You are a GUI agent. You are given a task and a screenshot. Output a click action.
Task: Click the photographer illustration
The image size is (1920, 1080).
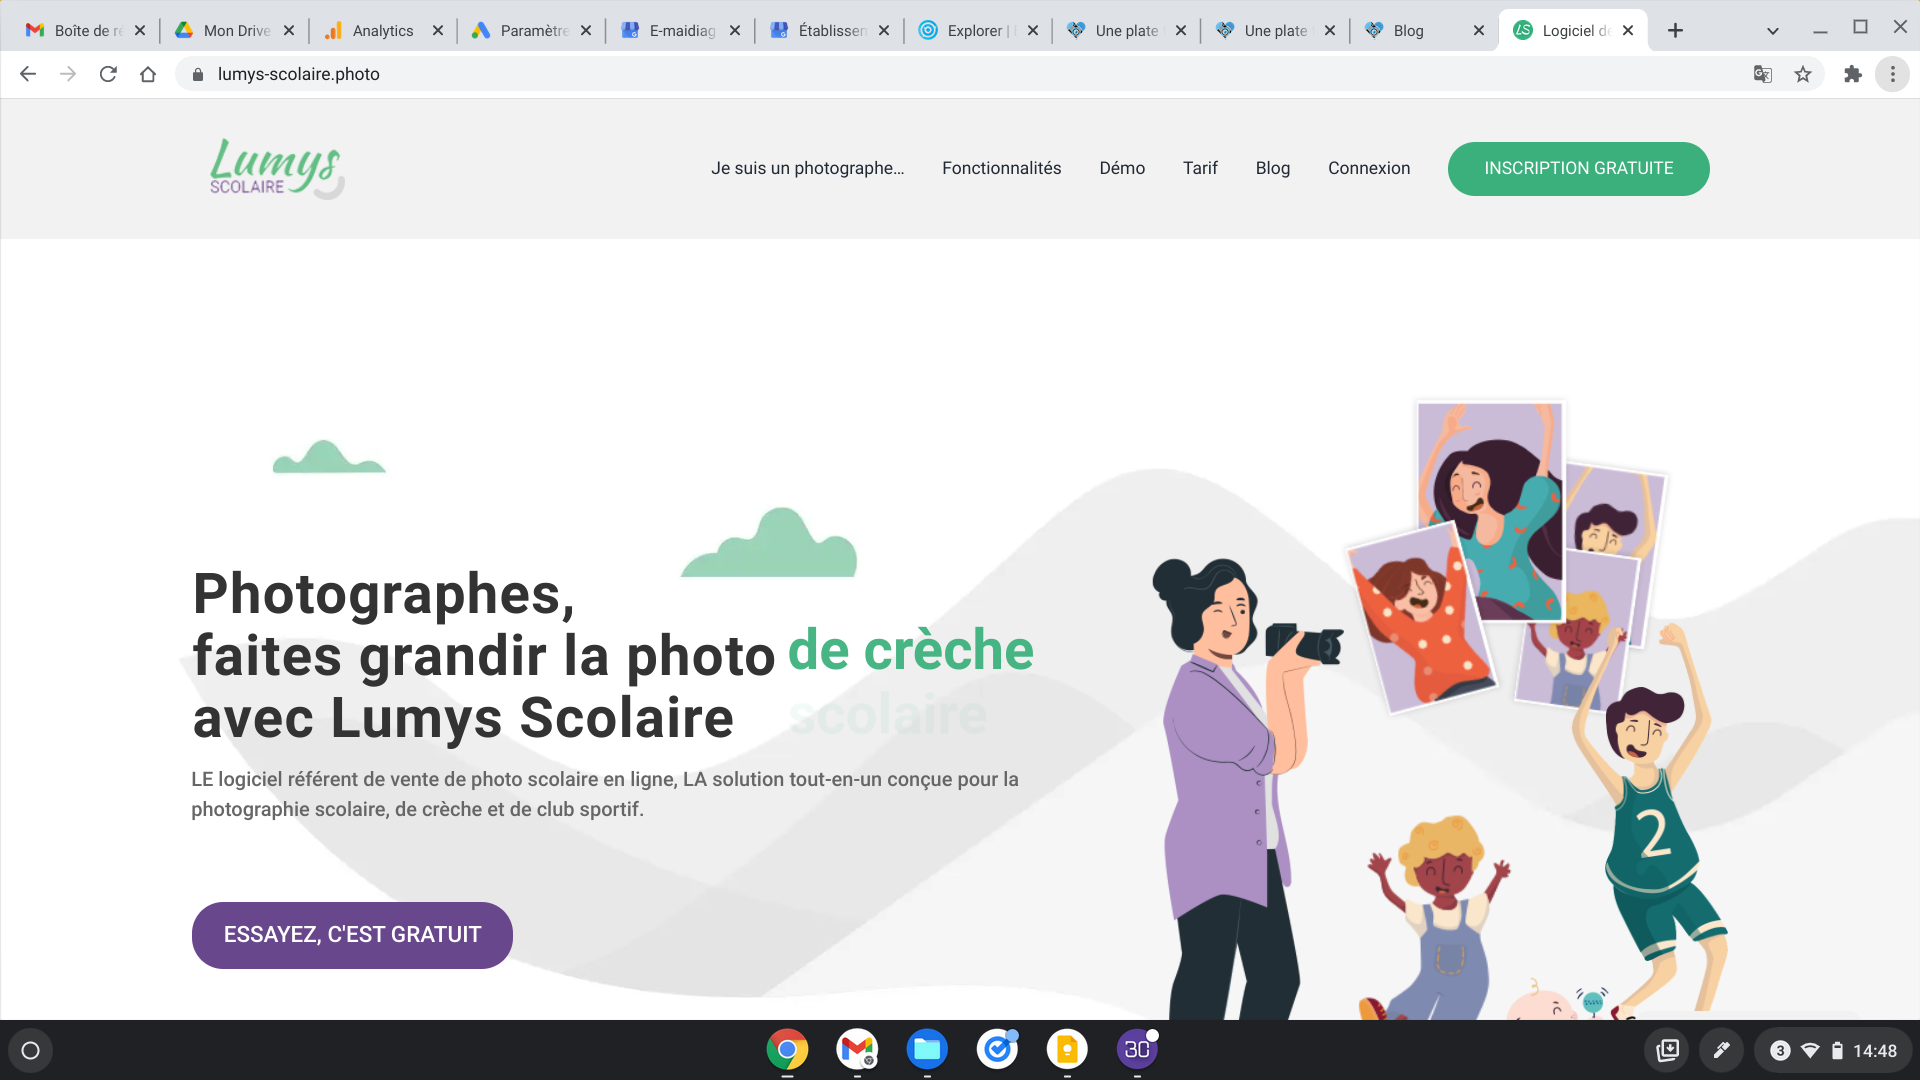pyautogui.click(x=1245, y=788)
